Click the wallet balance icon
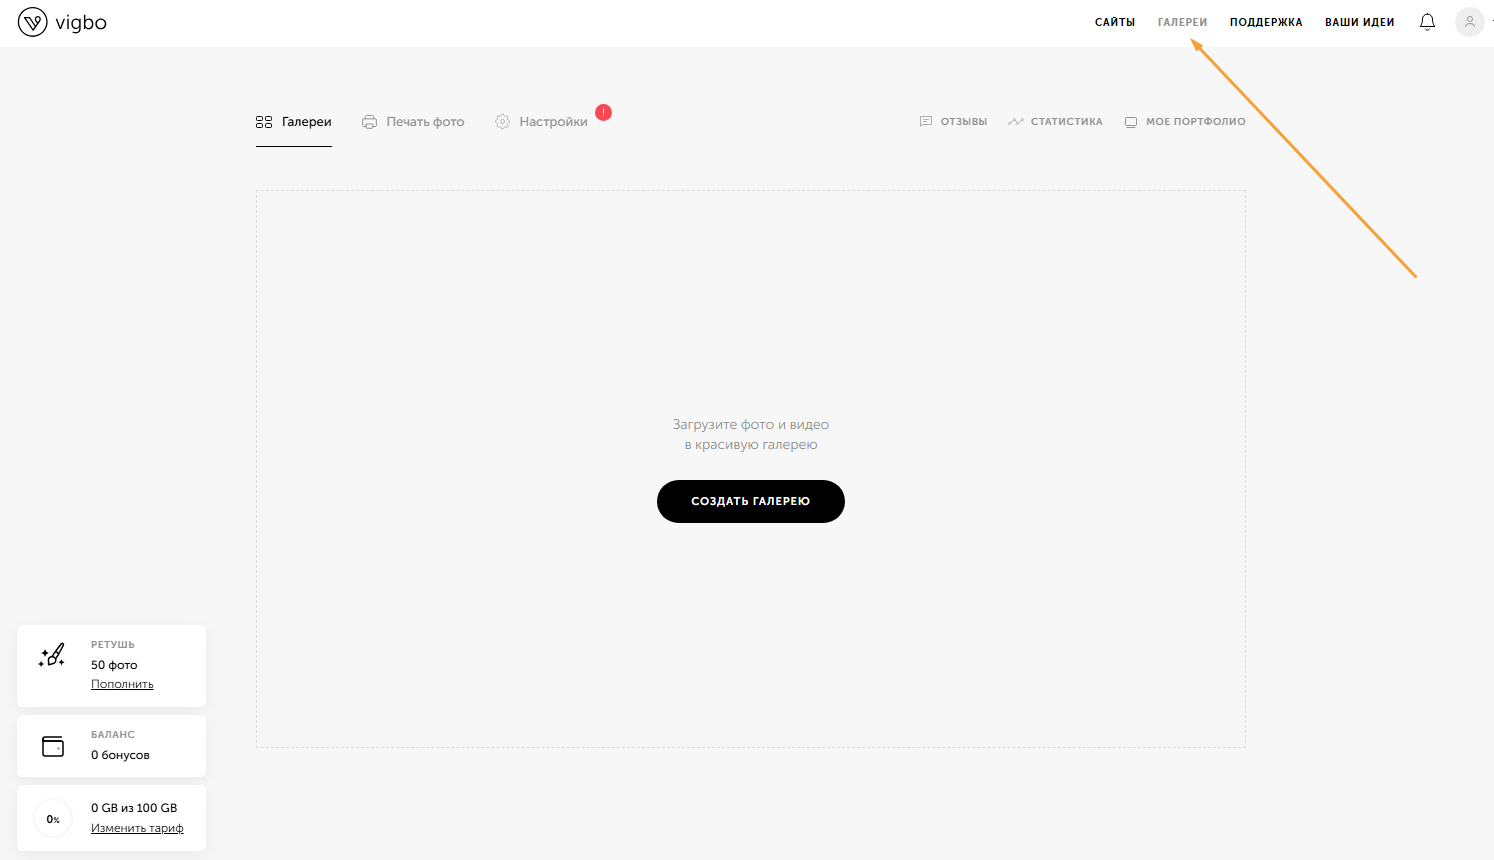The image size is (1494, 860). (x=53, y=746)
